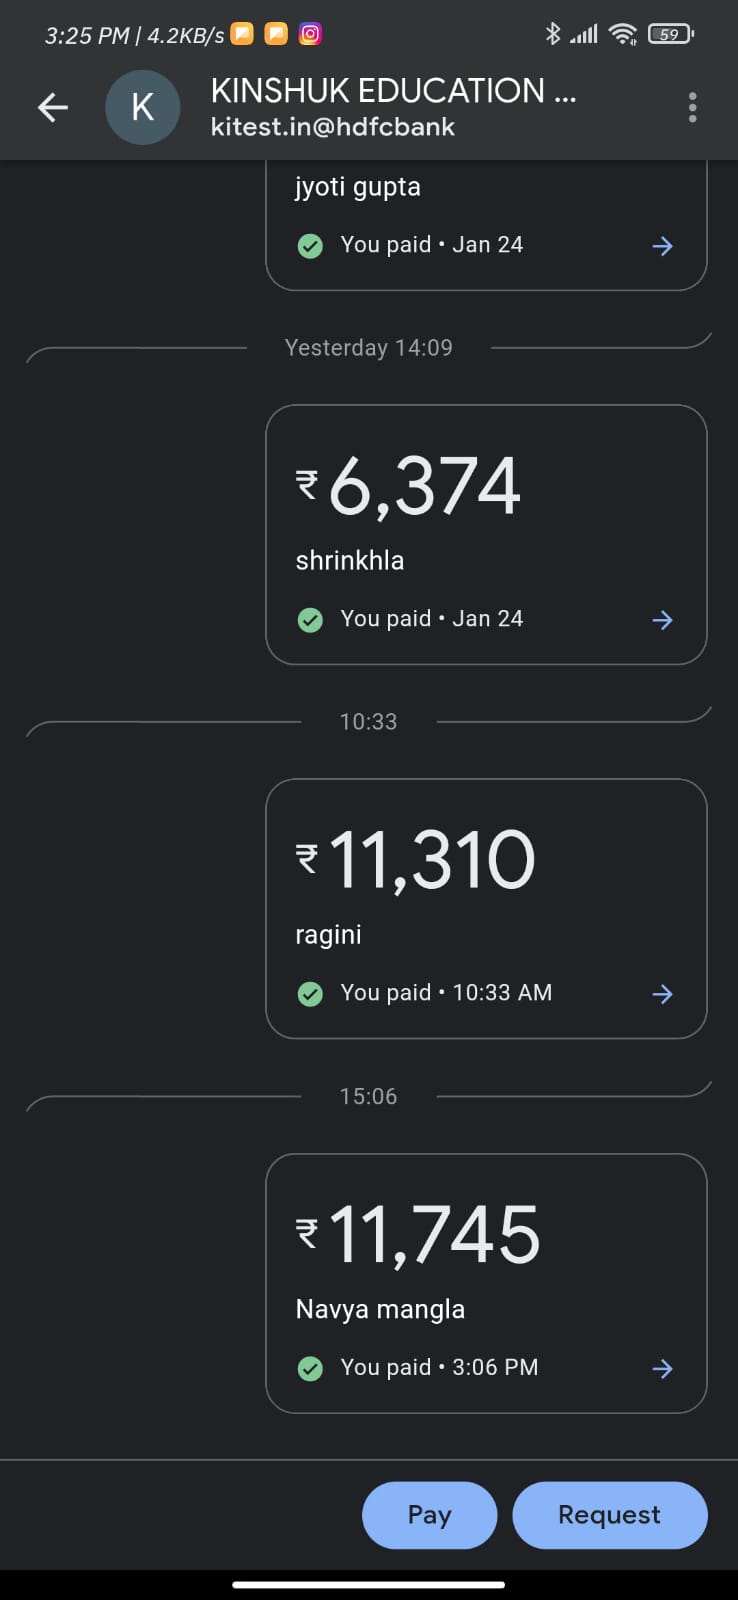This screenshot has height=1600, width=738.
Task: Tap green checkmark on ragini payment
Action: point(310,994)
